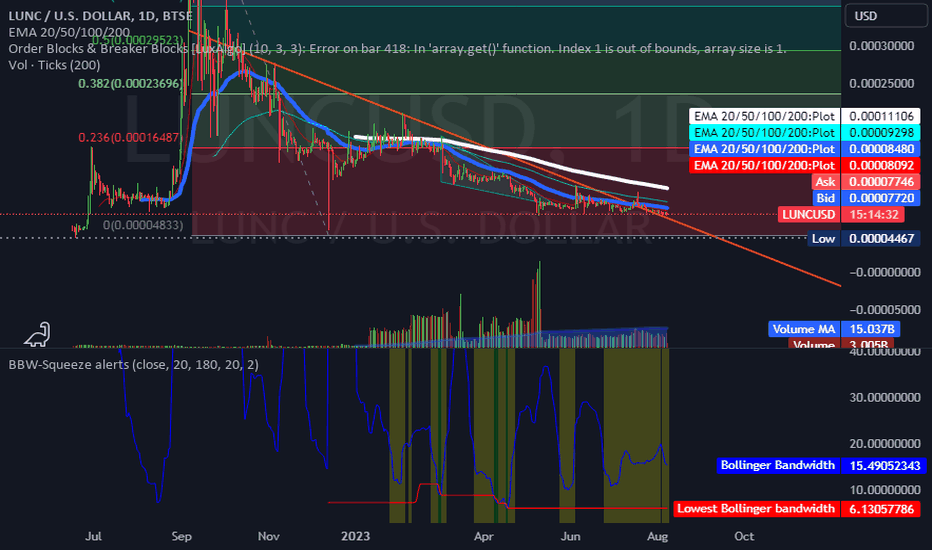Click the Ask price label 0.00007746
This screenshot has height=550, width=932.
pos(866,182)
